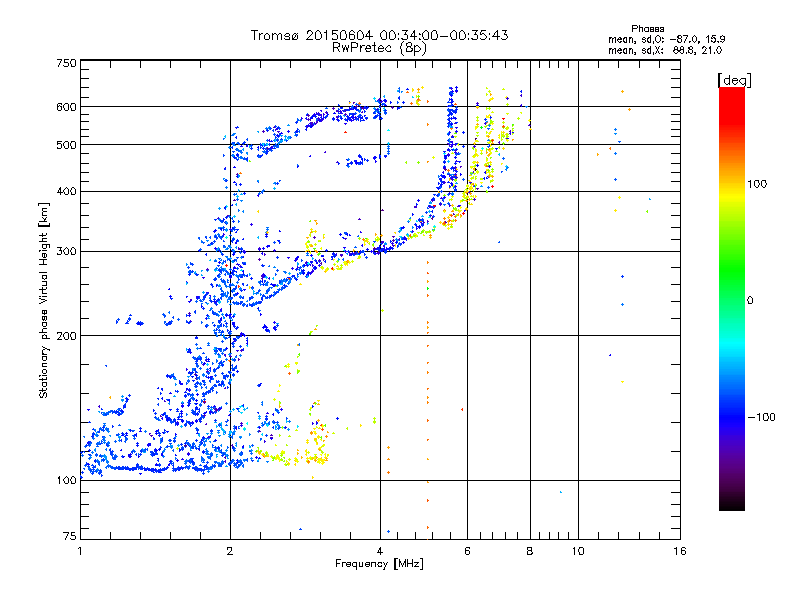Click the x-axis tick label '8'
Viewport: 800px width, 600px height.
pyautogui.click(x=530, y=551)
